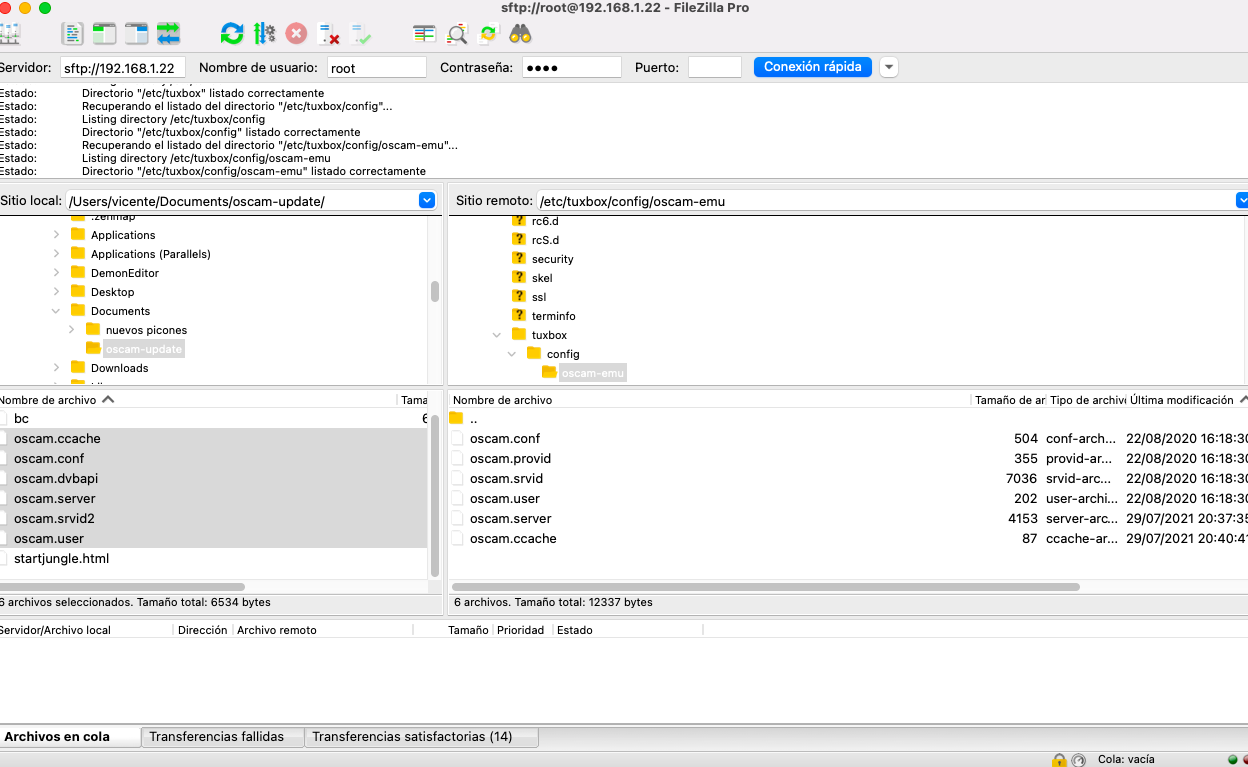Screen dimensions: 1248x767
Task: Click the Conexión rápida button
Action: pyautogui.click(x=812, y=67)
